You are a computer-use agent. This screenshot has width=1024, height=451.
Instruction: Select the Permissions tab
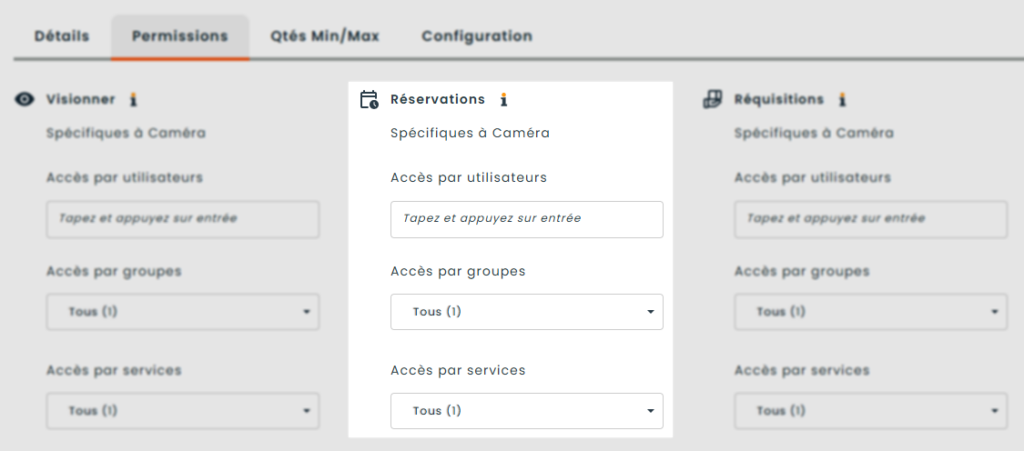[180, 36]
